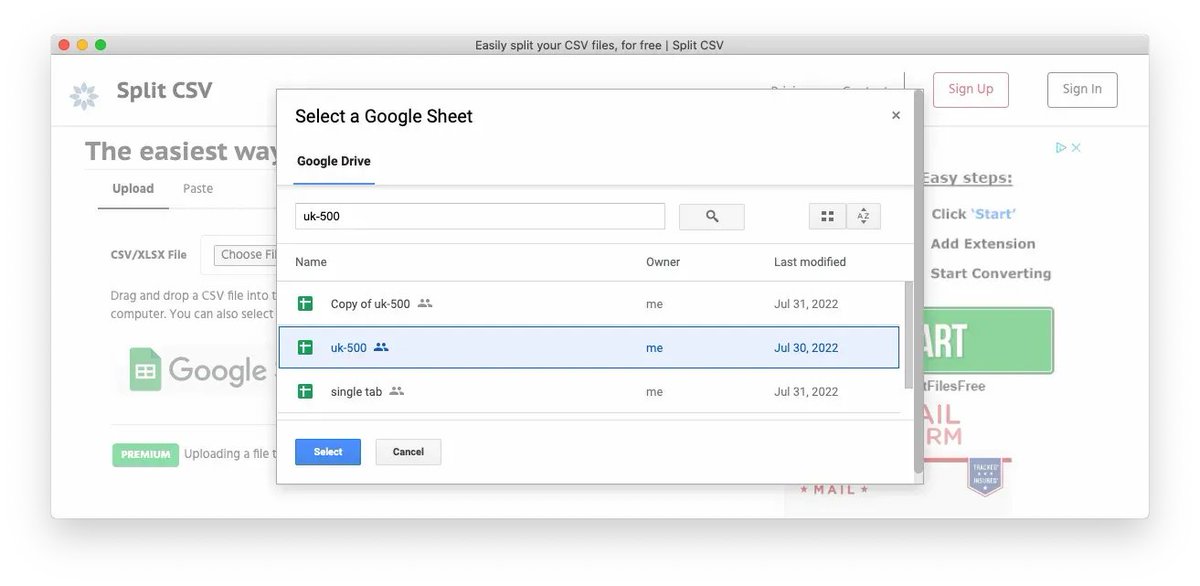Click the Split CSV site title
Image resolution: width=1200 pixels, height=586 pixels.
(x=164, y=90)
